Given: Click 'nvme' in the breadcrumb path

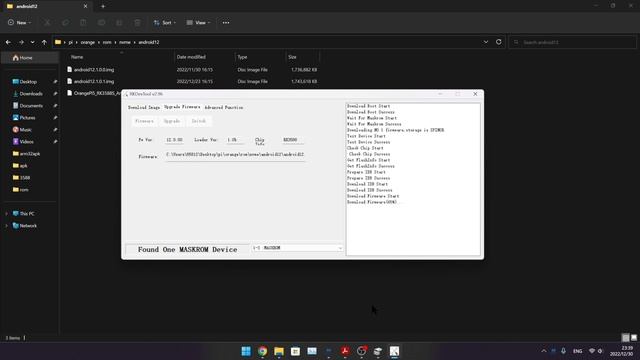Looking at the screenshot, I should click(125, 42).
